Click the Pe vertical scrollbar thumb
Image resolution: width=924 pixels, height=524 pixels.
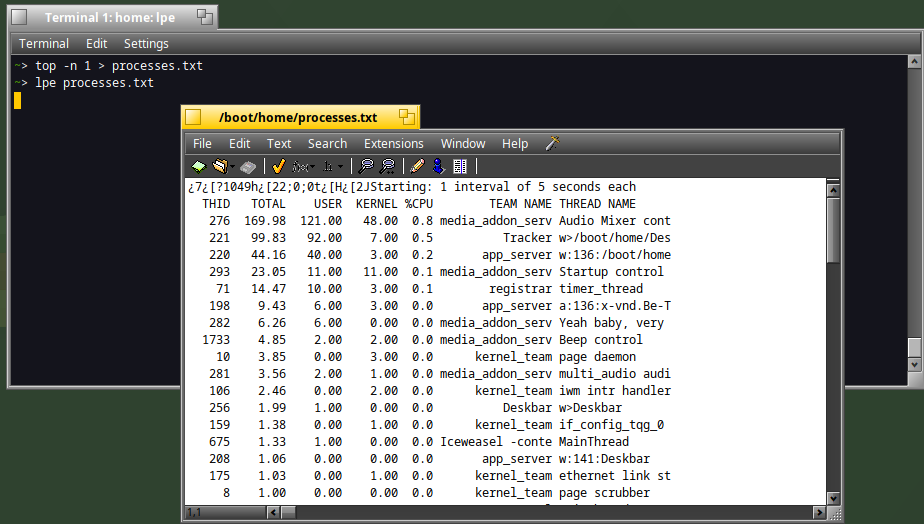click(x=833, y=230)
